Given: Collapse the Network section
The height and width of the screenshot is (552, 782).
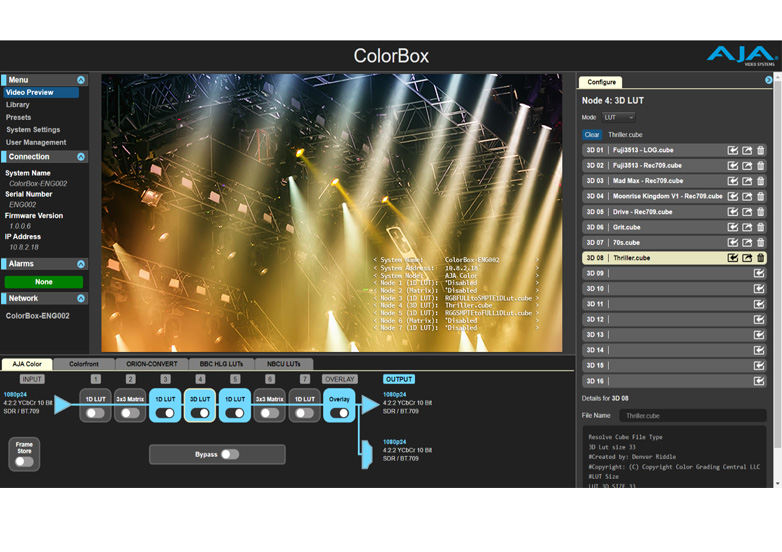Looking at the screenshot, I should pyautogui.click(x=81, y=298).
